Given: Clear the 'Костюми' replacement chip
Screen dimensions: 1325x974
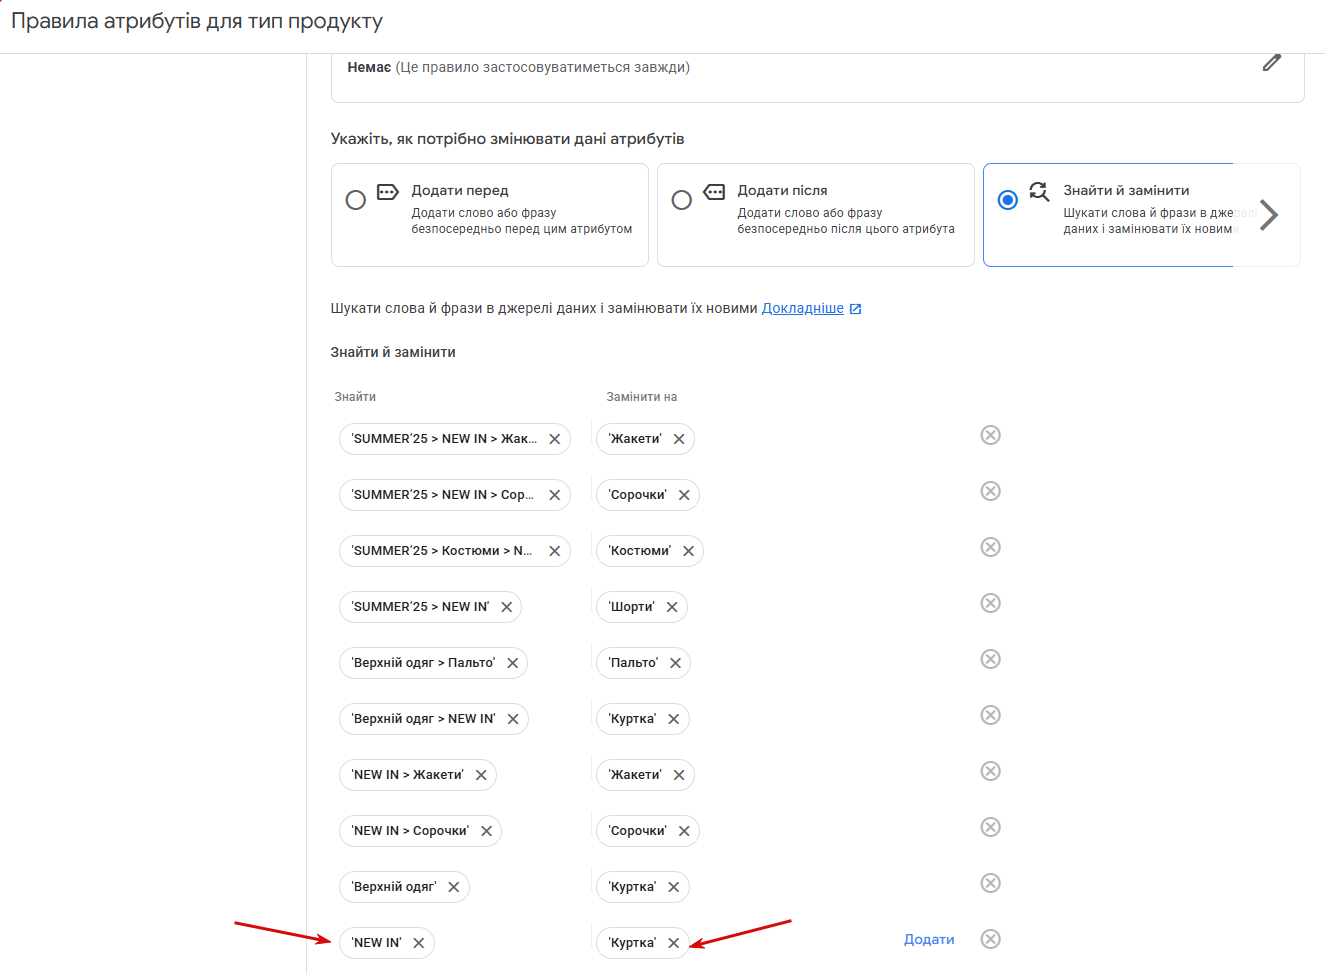Looking at the screenshot, I should click(688, 551).
